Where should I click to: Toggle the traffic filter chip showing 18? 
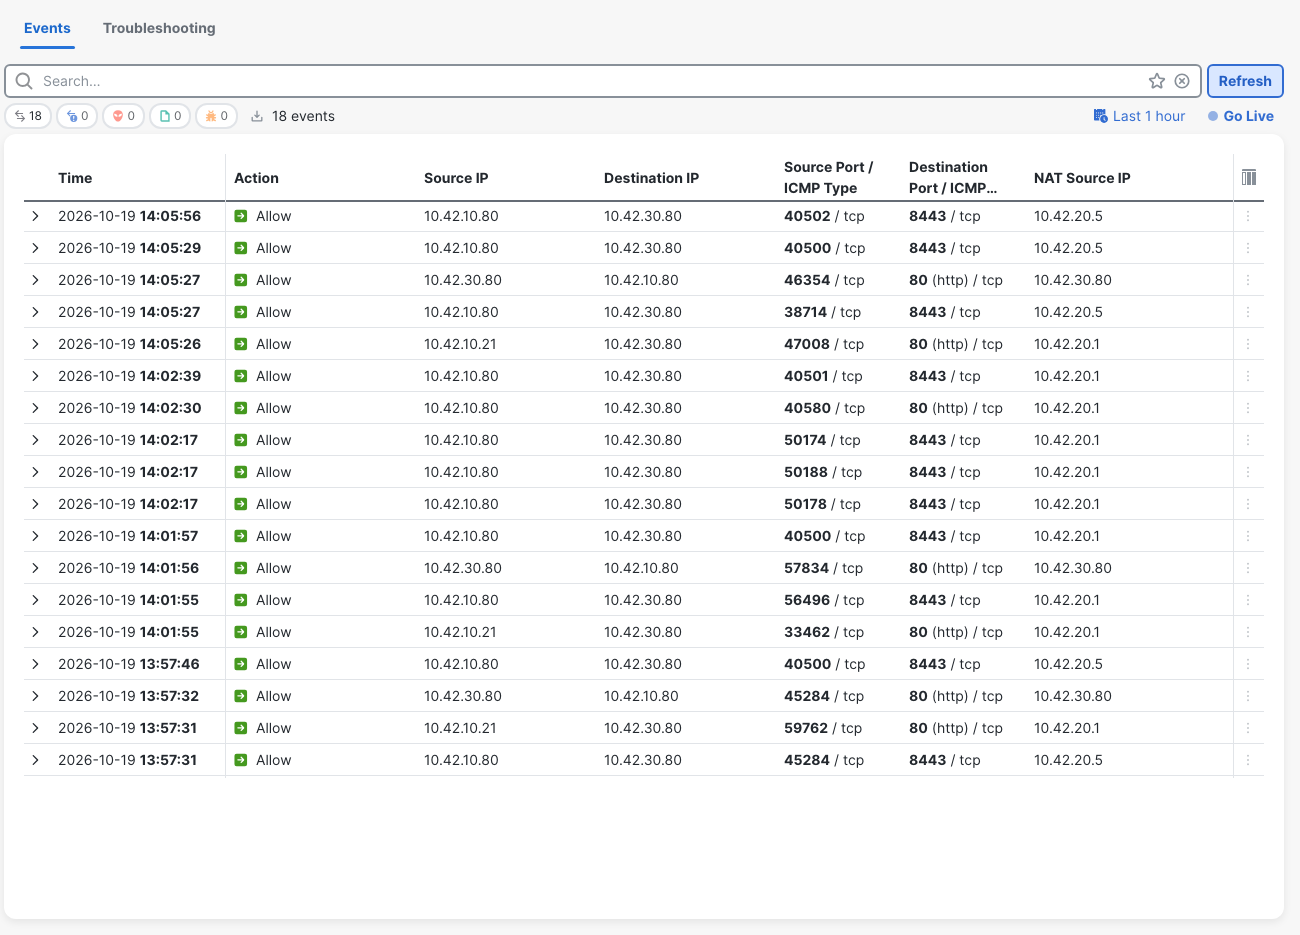pos(28,116)
